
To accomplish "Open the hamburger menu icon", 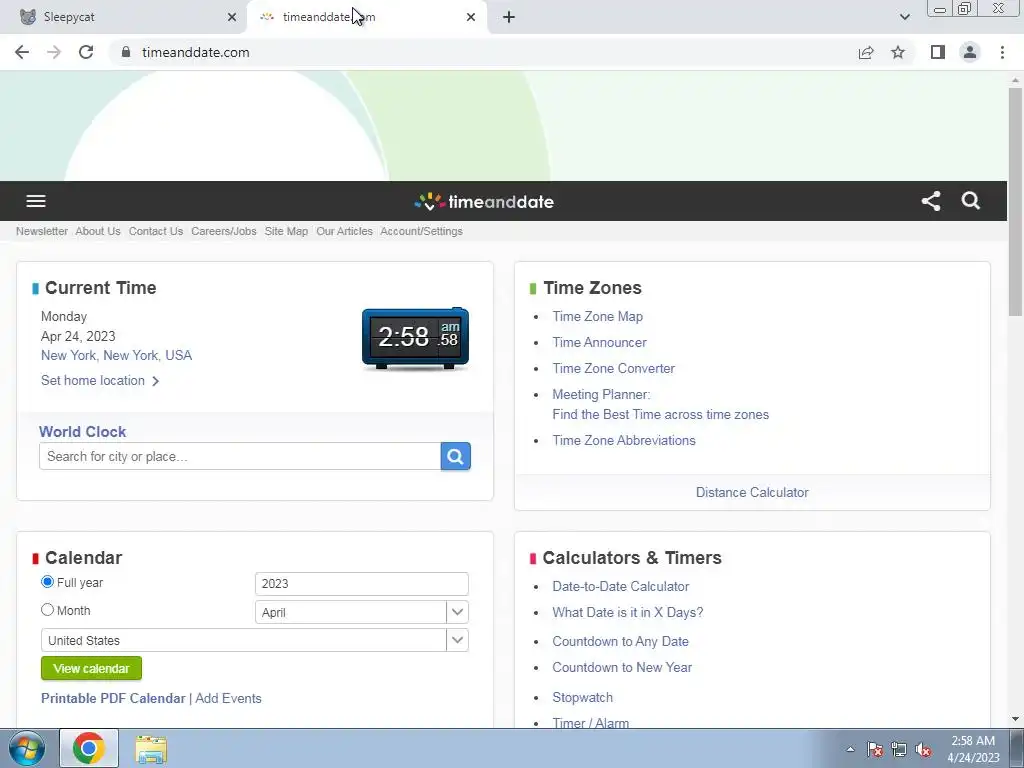I will [x=36, y=201].
